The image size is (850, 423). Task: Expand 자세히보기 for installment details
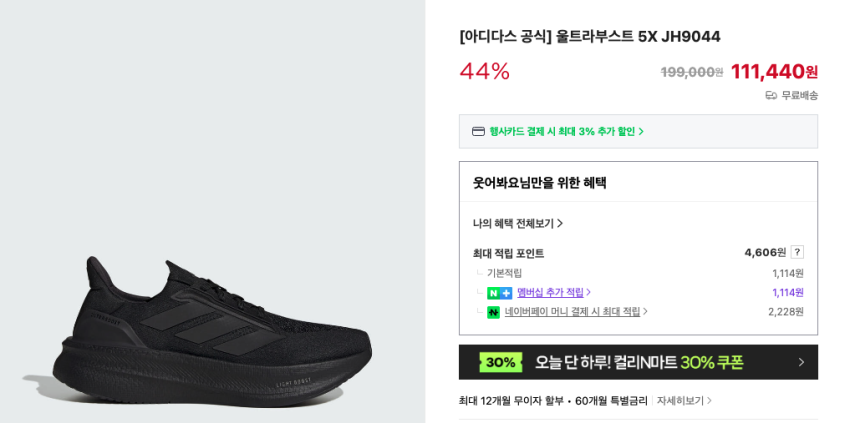[684, 401]
